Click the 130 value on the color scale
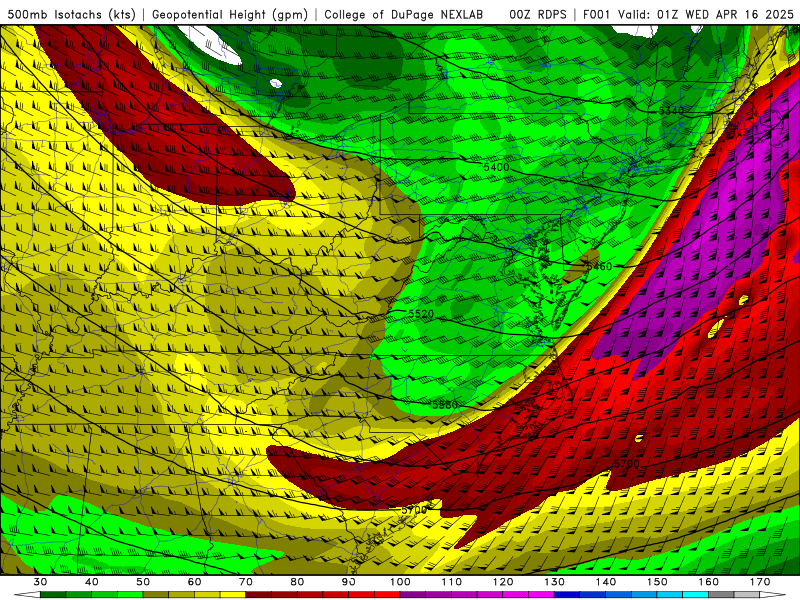 coord(554,582)
